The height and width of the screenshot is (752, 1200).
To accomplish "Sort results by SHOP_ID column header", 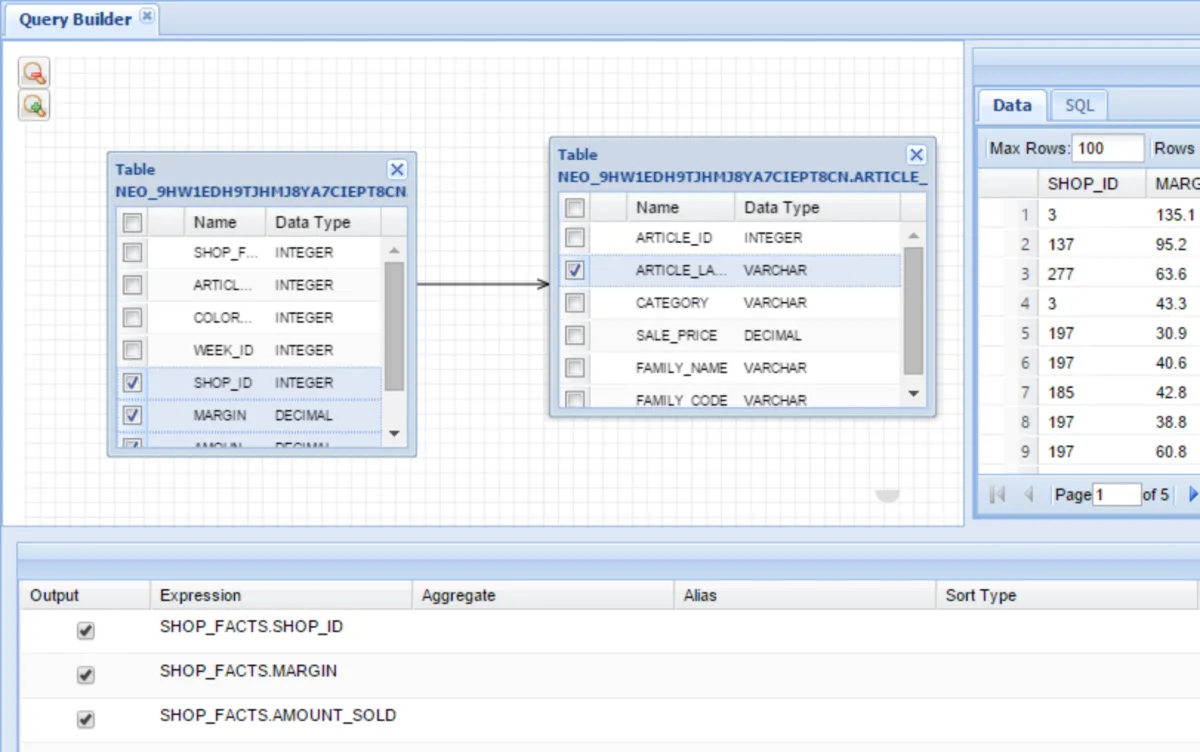I will pyautogui.click(x=1082, y=184).
